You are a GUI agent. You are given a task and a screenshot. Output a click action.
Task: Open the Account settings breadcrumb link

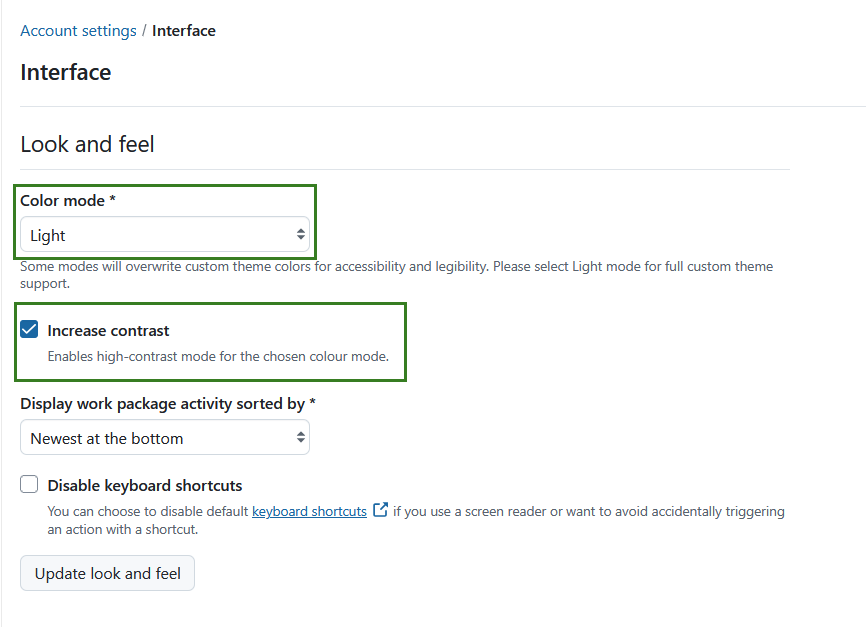[78, 30]
